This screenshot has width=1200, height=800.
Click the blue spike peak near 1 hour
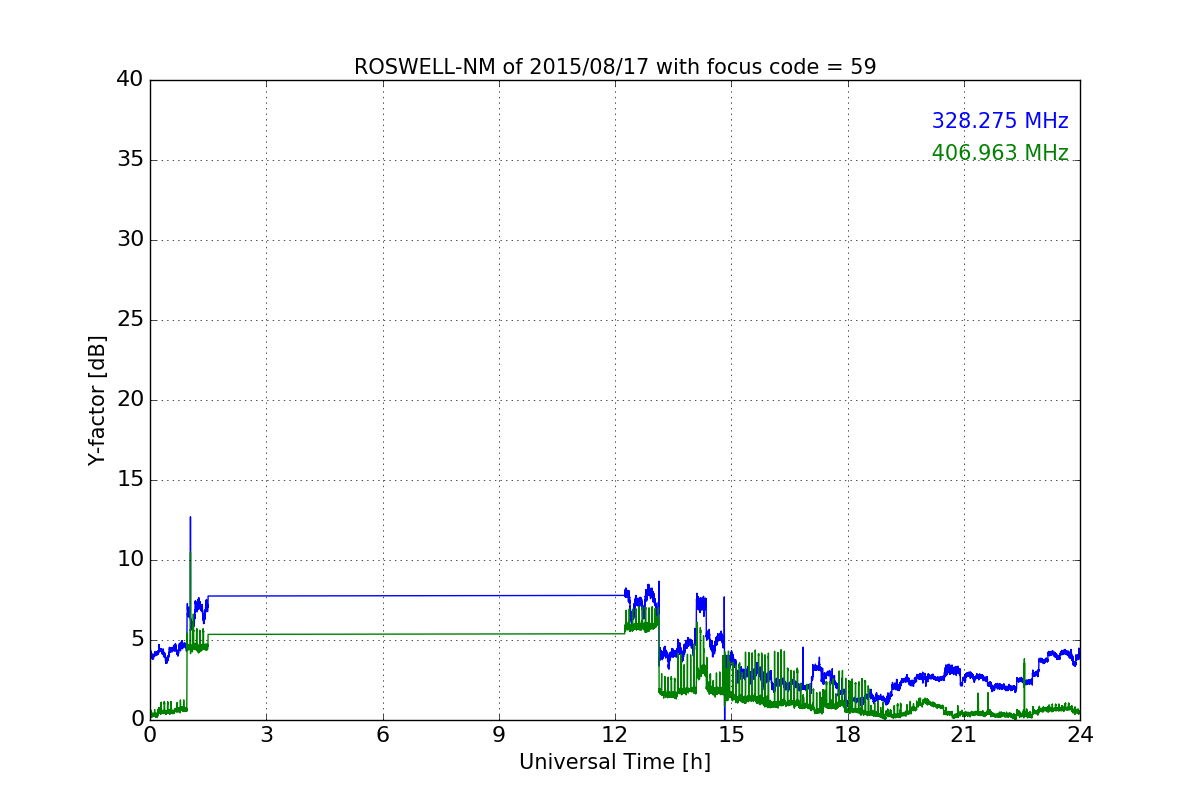[x=190, y=518]
